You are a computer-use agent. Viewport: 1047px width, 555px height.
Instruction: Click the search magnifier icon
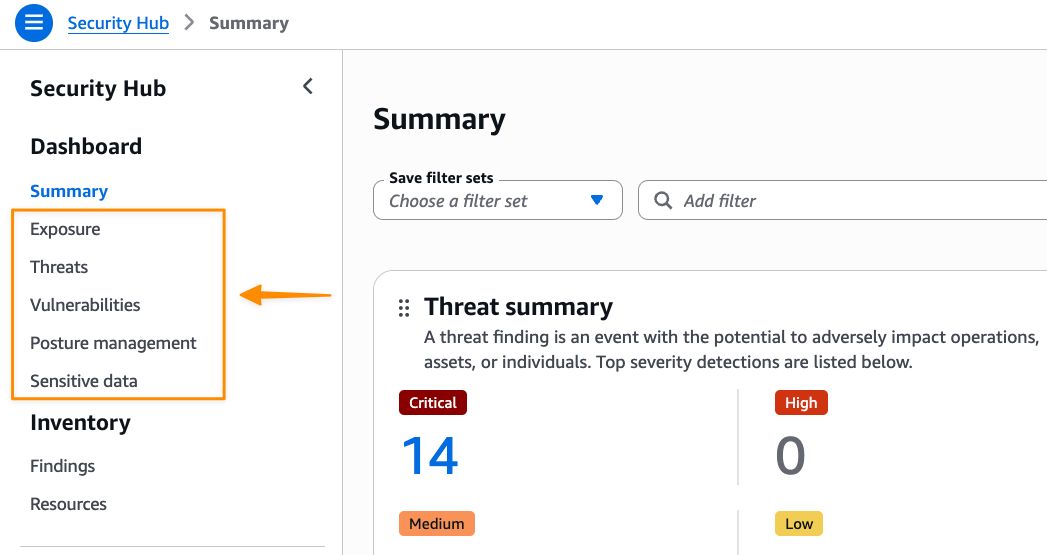click(x=662, y=200)
